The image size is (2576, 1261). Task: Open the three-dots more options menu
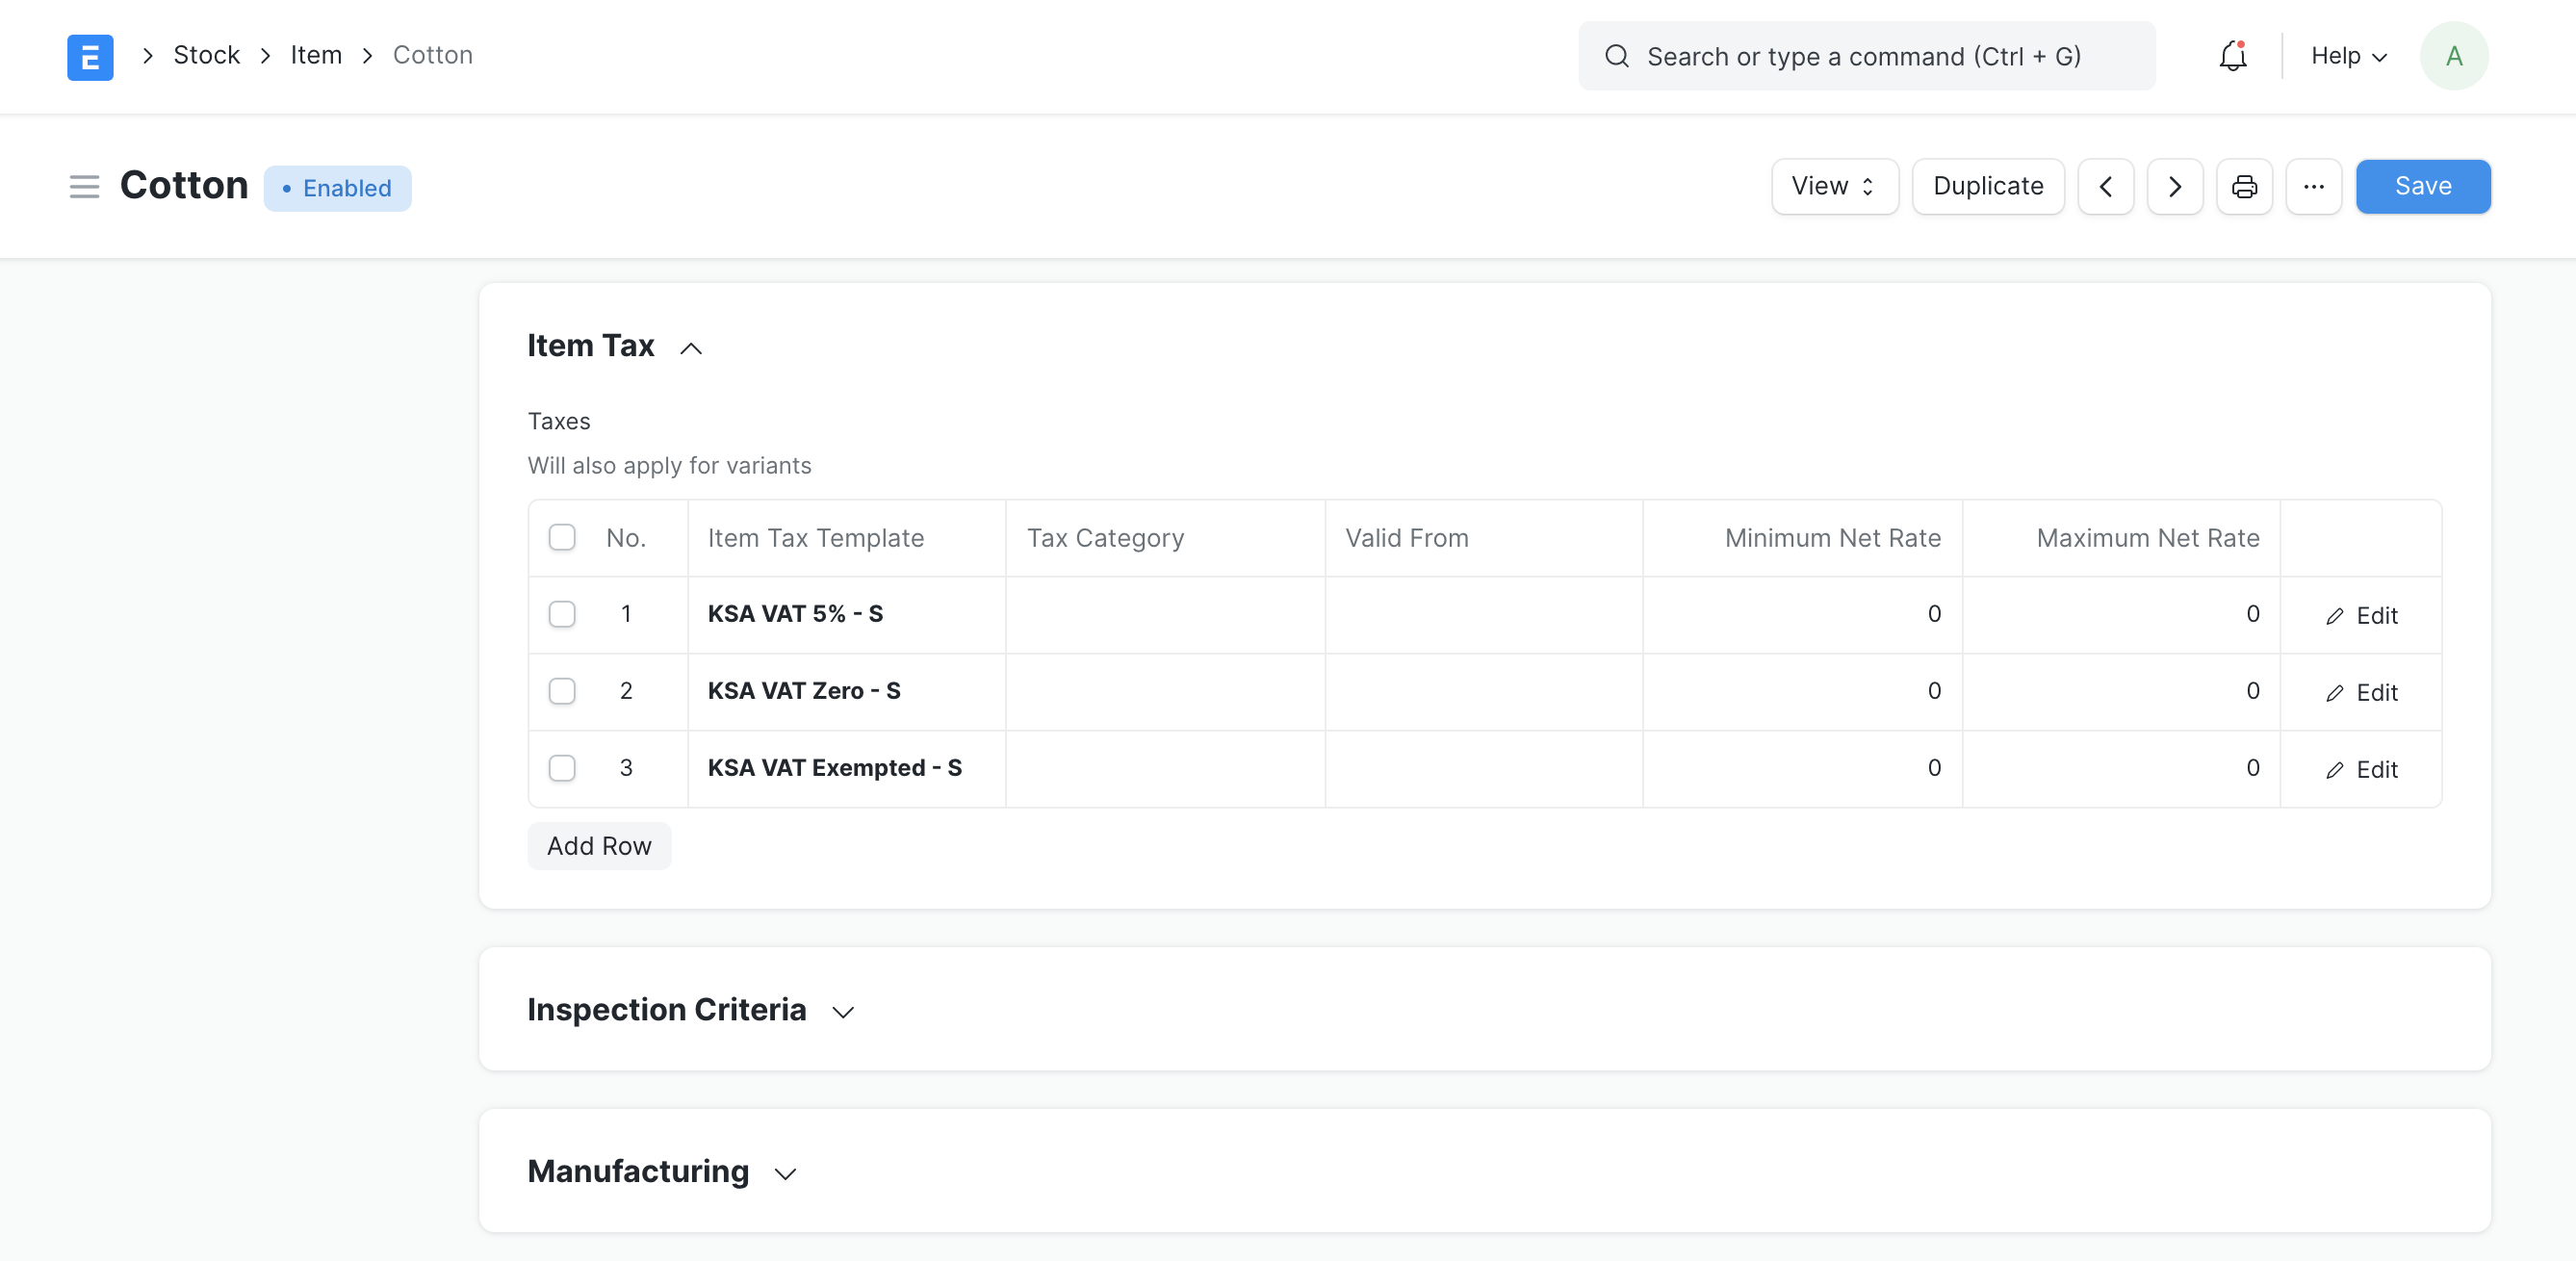click(x=2313, y=187)
